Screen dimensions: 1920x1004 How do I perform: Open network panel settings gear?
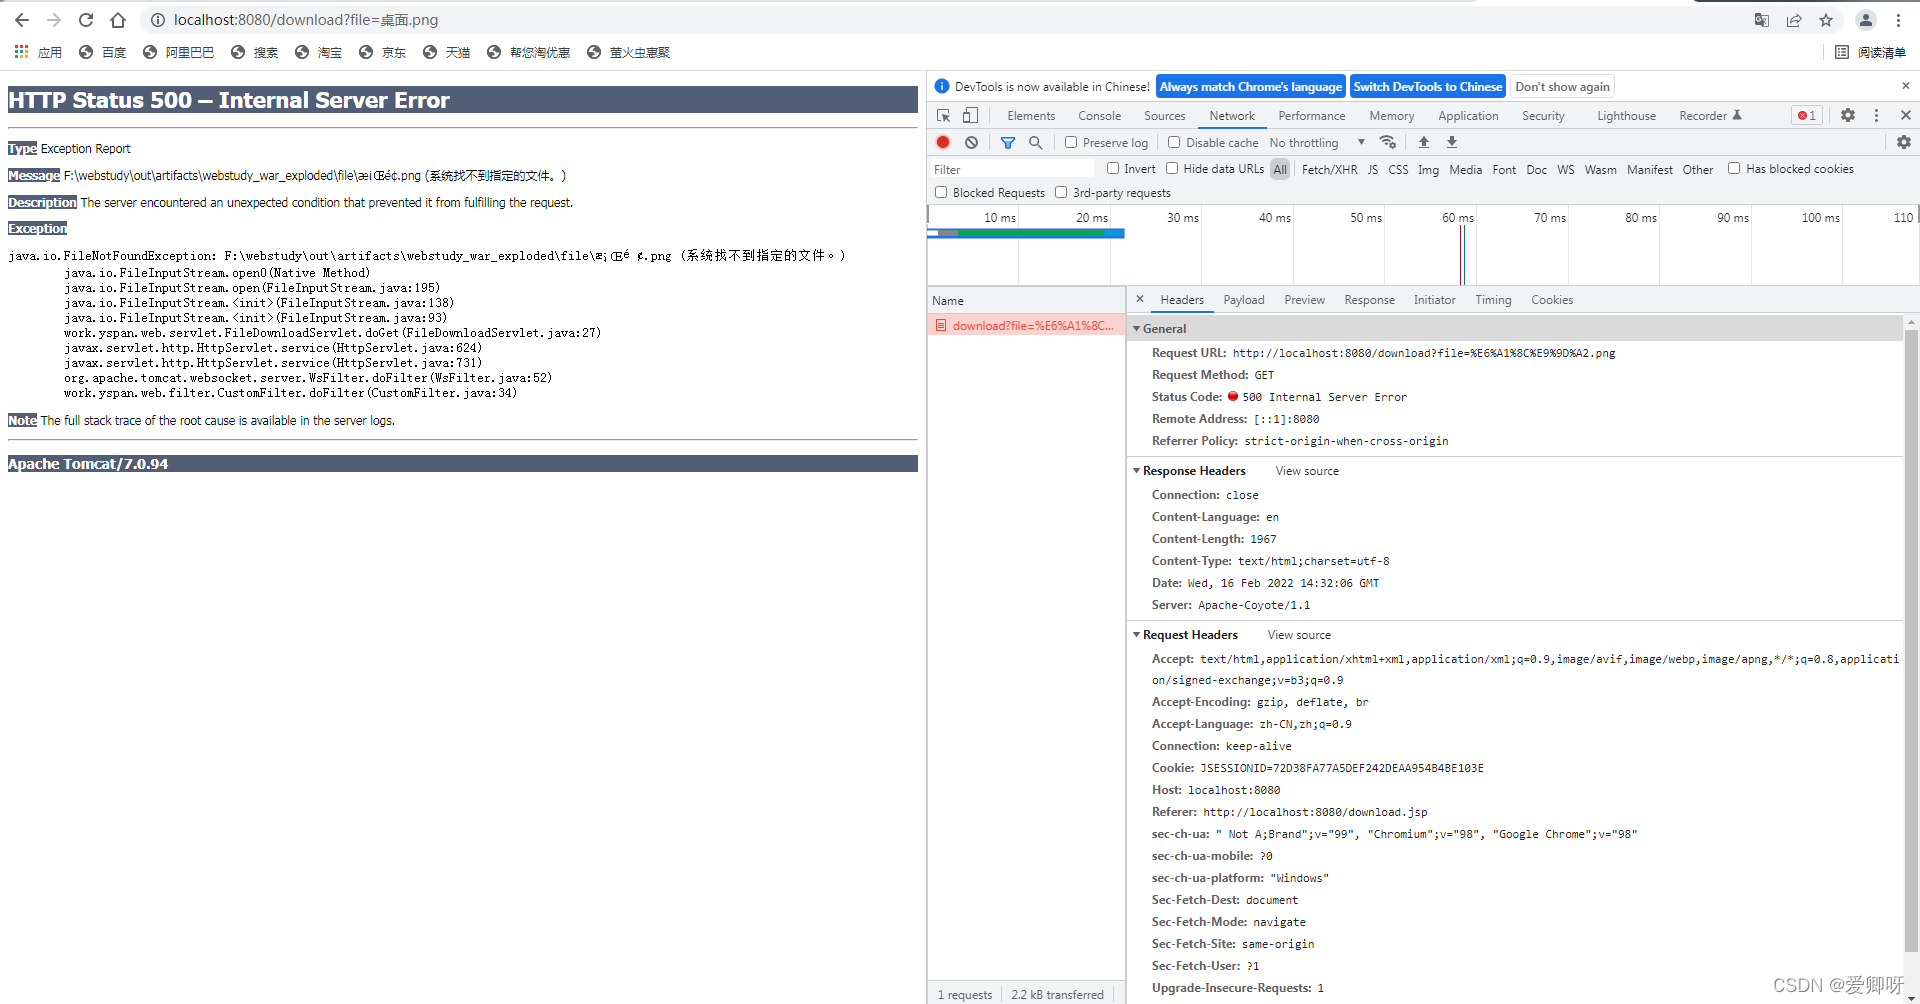pyautogui.click(x=1904, y=143)
